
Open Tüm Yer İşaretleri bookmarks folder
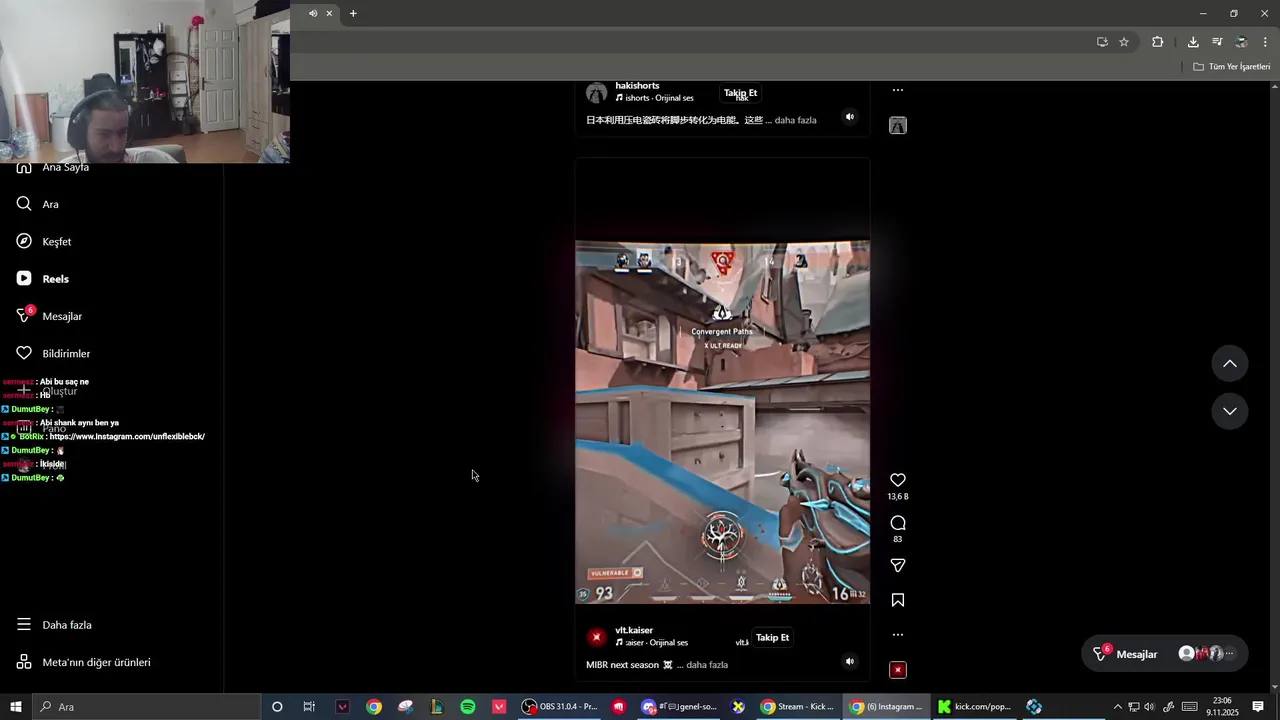click(1232, 67)
